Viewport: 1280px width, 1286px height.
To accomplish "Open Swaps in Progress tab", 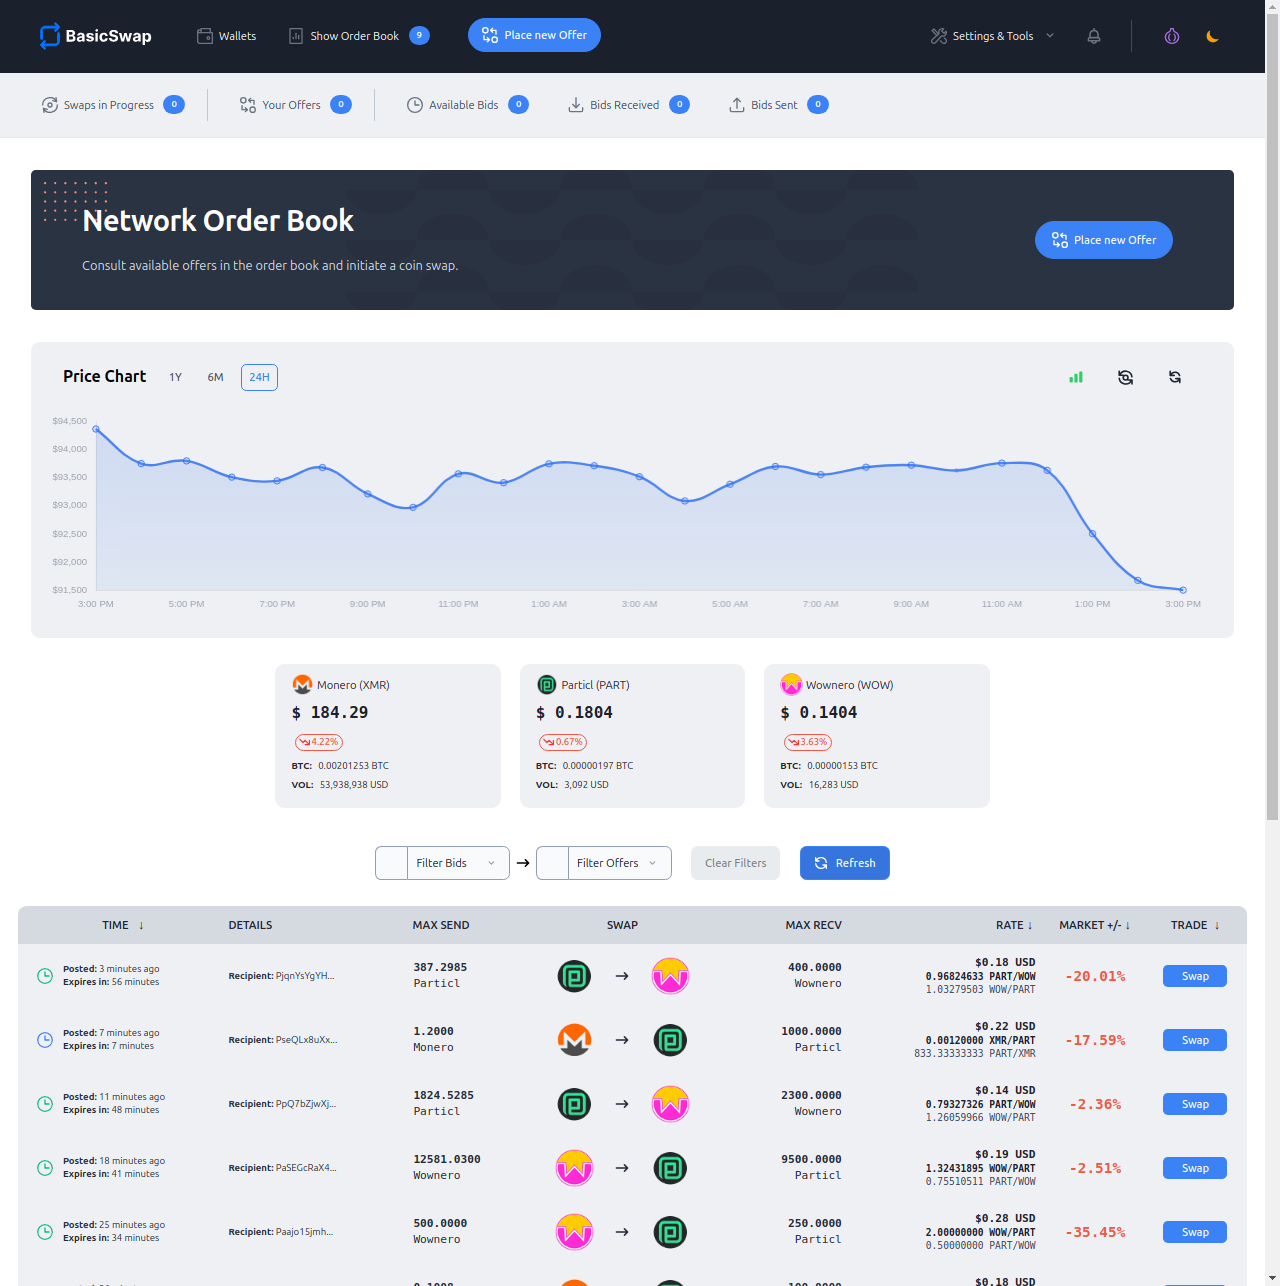I will click(x=113, y=105).
